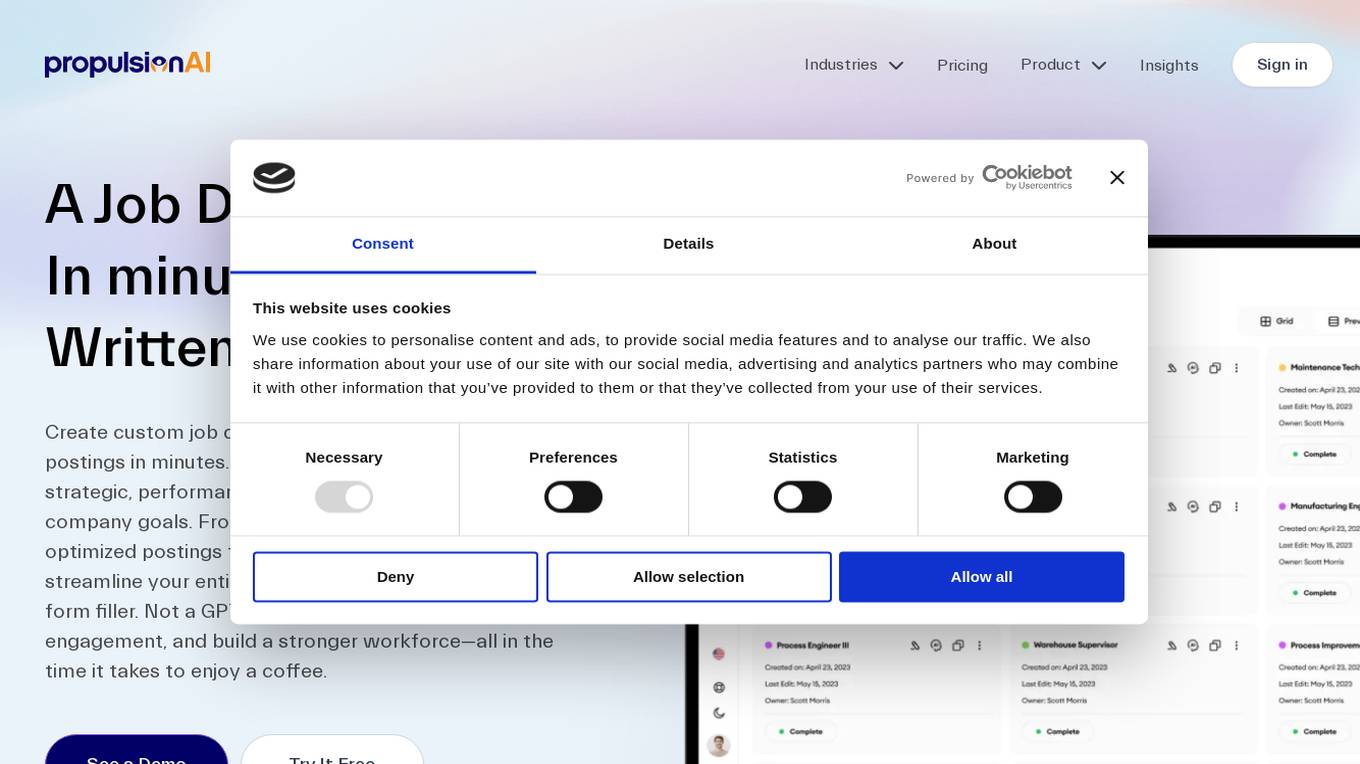Viewport: 1360px width, 764px height.
Task: Click the Warehouse Supervisor title
Action: pos(1075,645)
